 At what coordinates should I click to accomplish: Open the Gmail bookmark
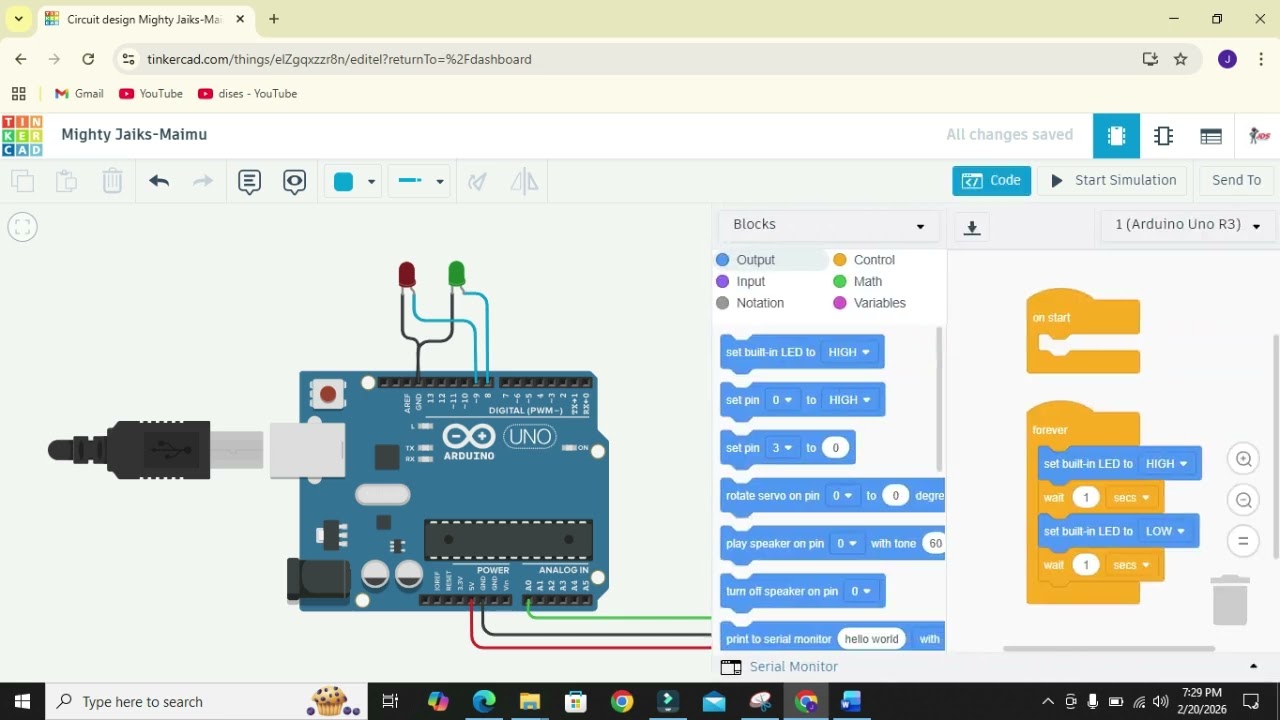pos(79,94)
